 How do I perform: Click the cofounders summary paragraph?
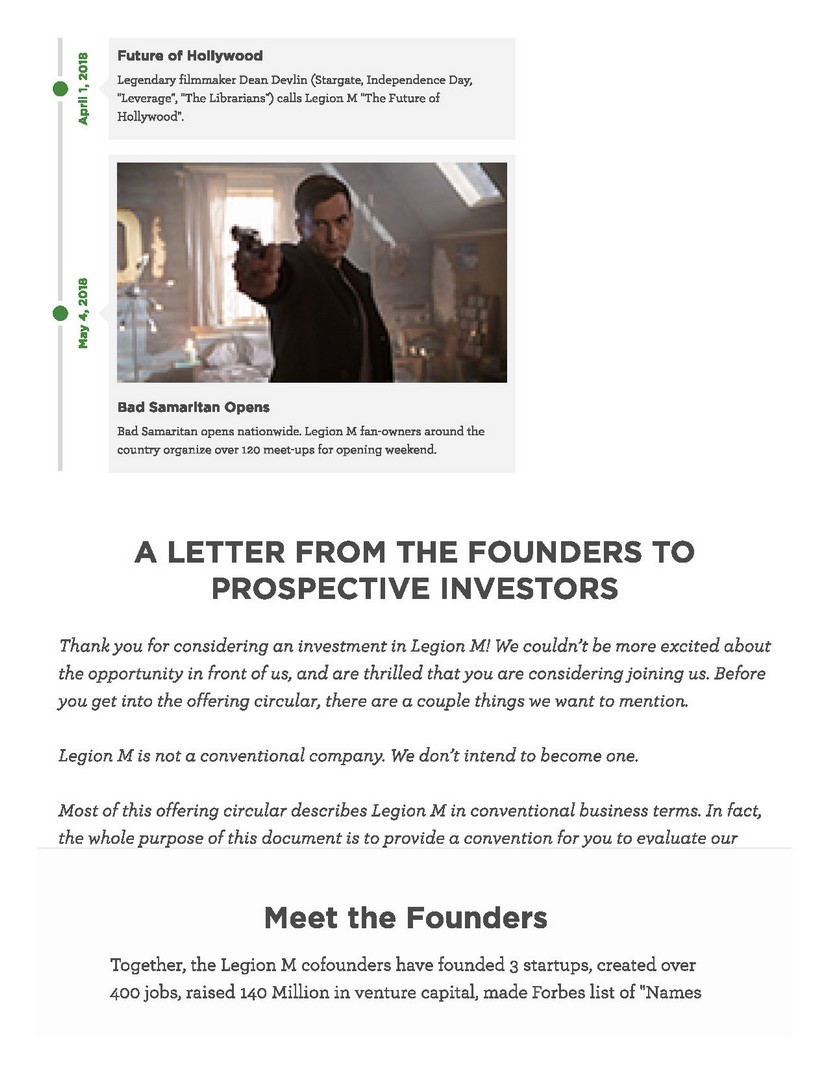click(402, 980)
